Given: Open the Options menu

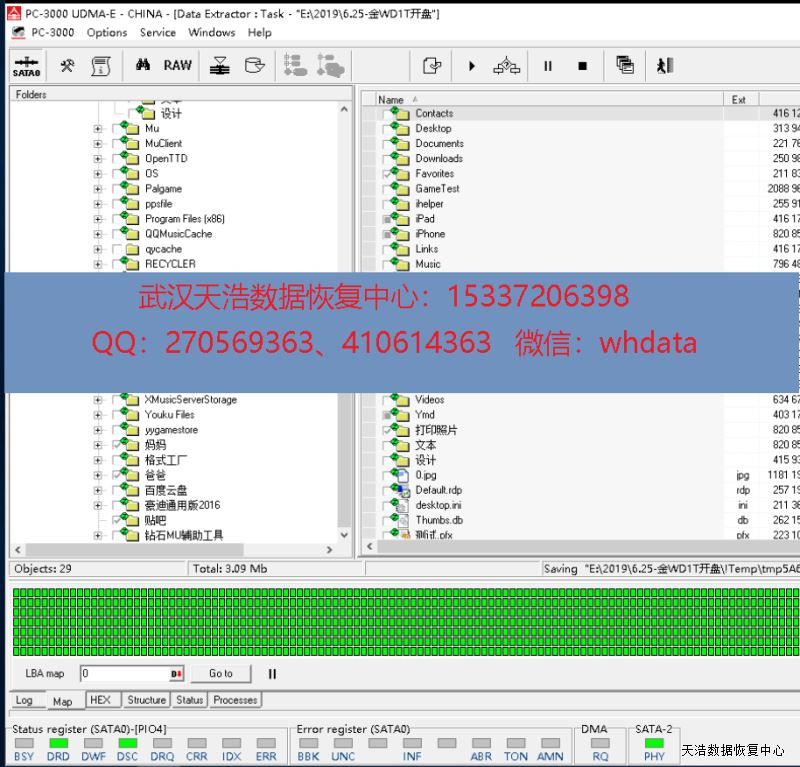Looking at the screenshot, I should [x=107, y=32].
